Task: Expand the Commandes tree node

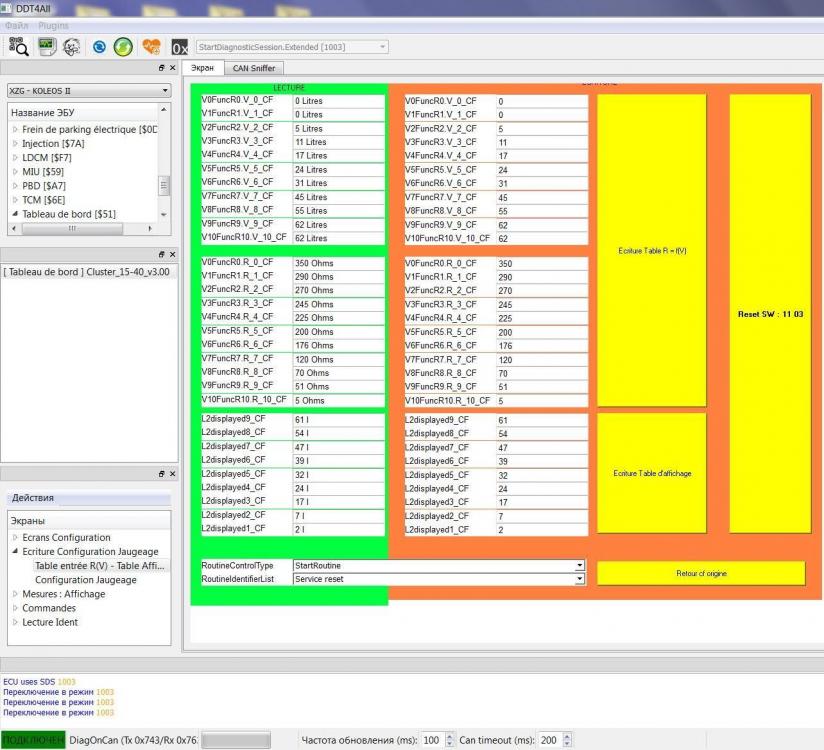Action: click(x=15, y=608)
